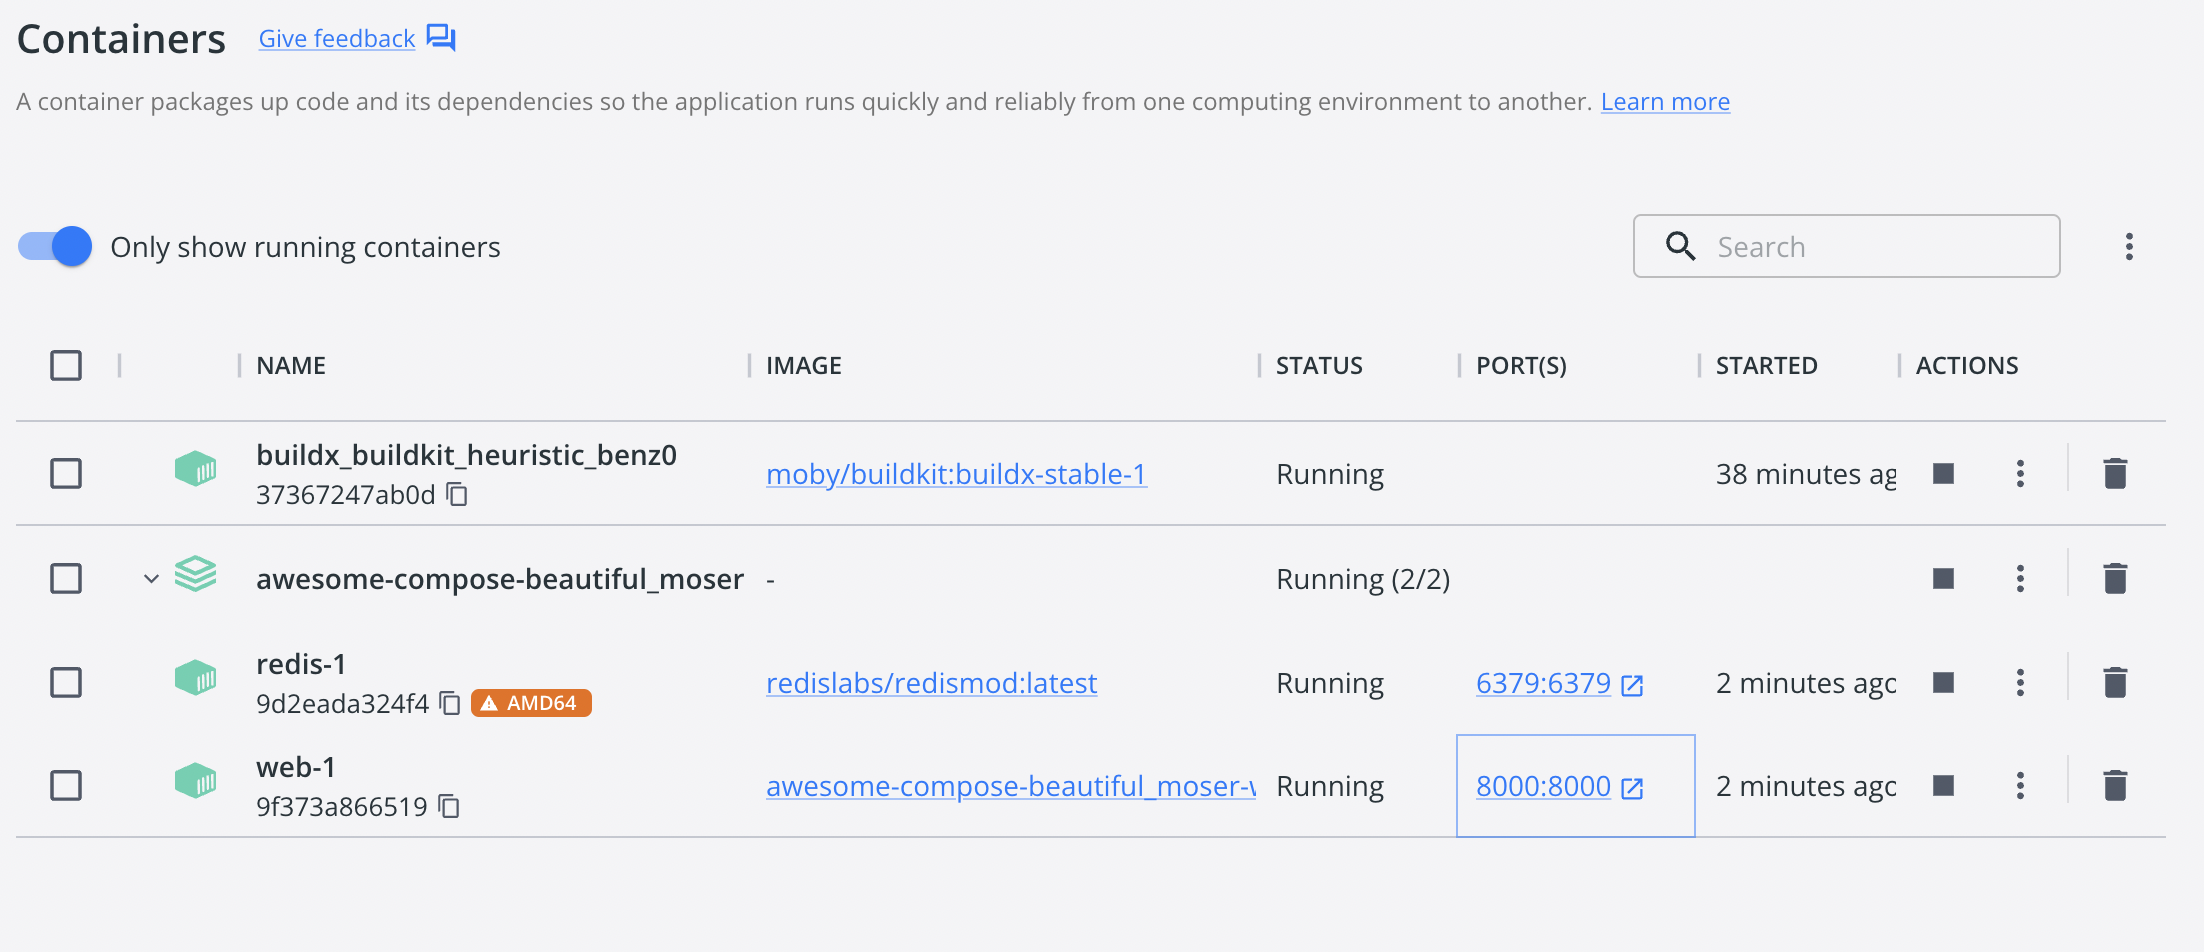
Task: Open more actions for web-1
Action: click(x=2020, y=785)
